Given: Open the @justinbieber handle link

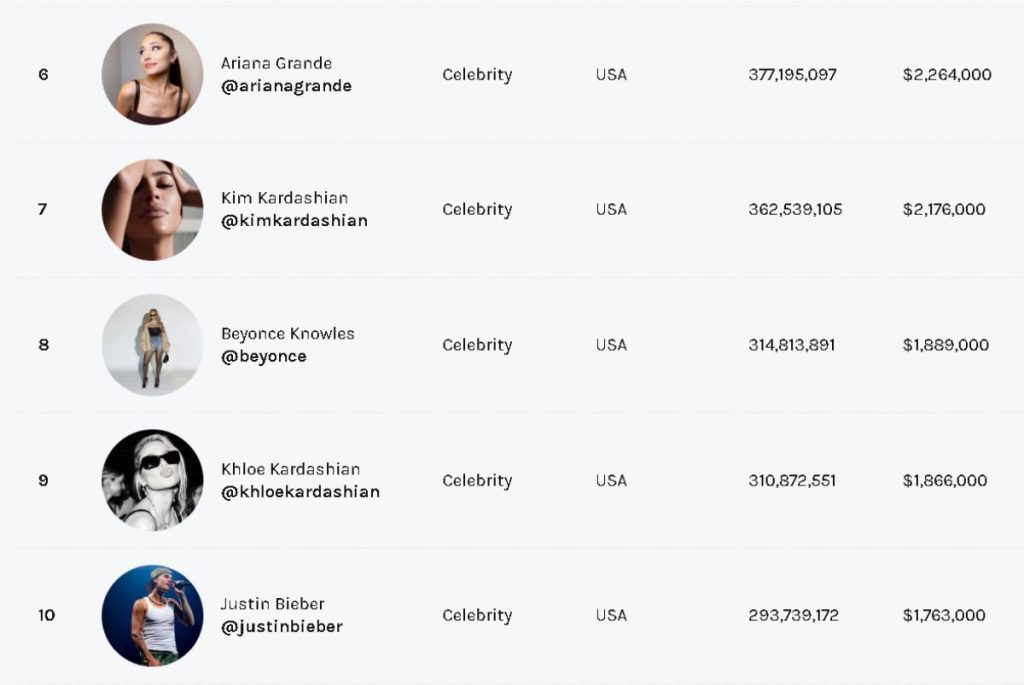Looking at the screenshot, I should 281,627.
